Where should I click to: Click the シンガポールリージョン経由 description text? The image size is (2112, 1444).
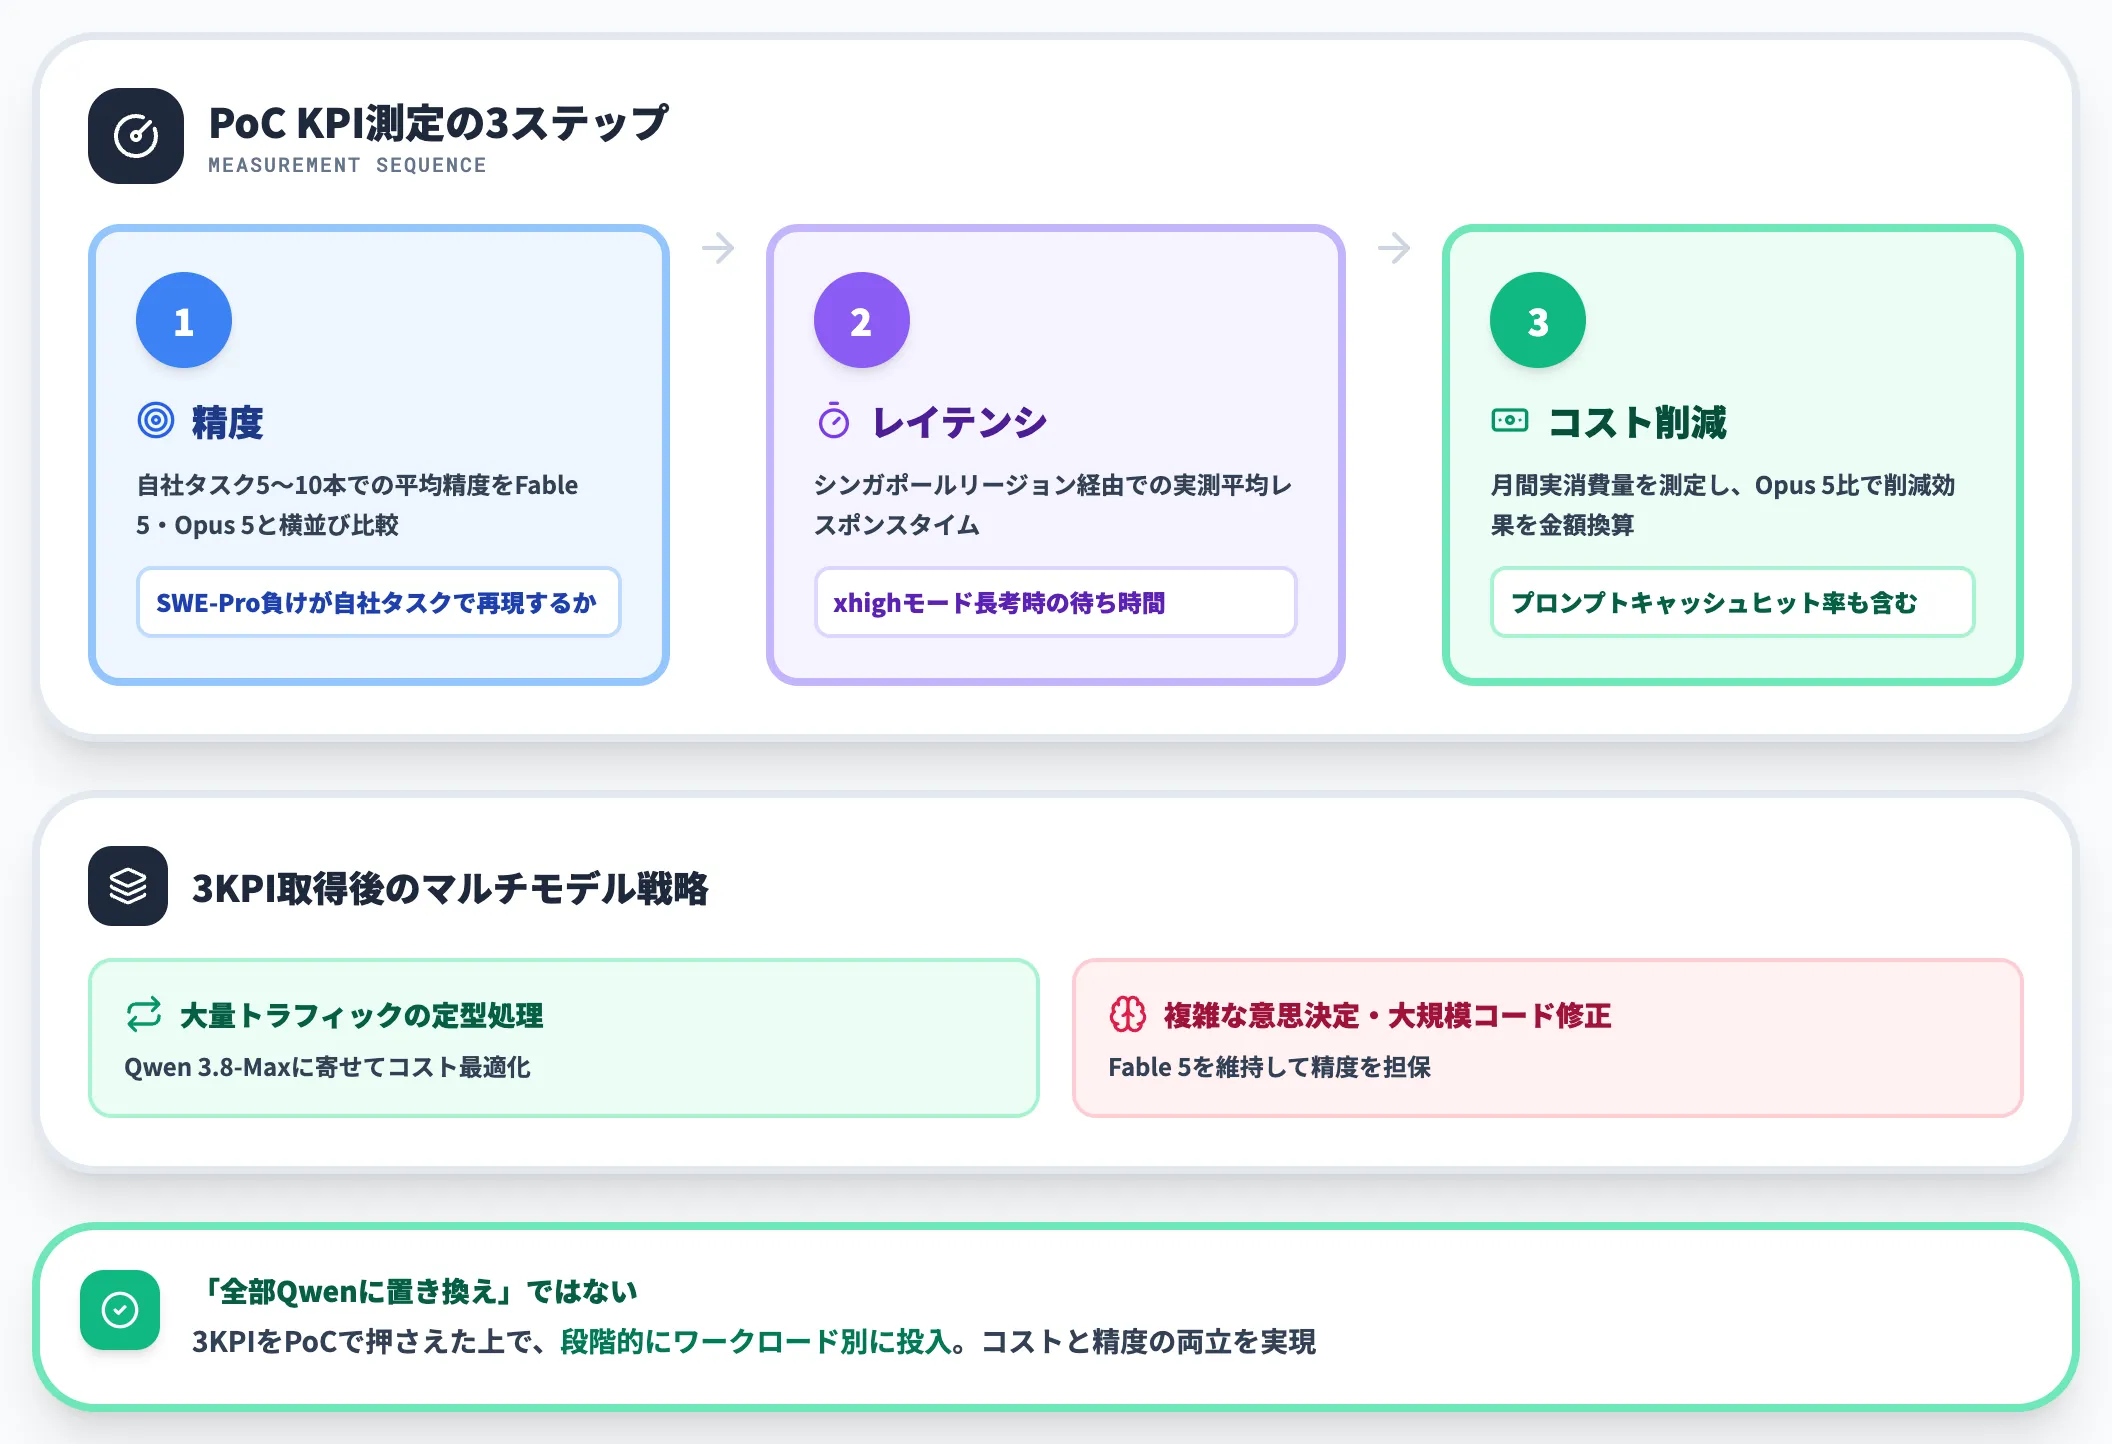point(1053,505)
